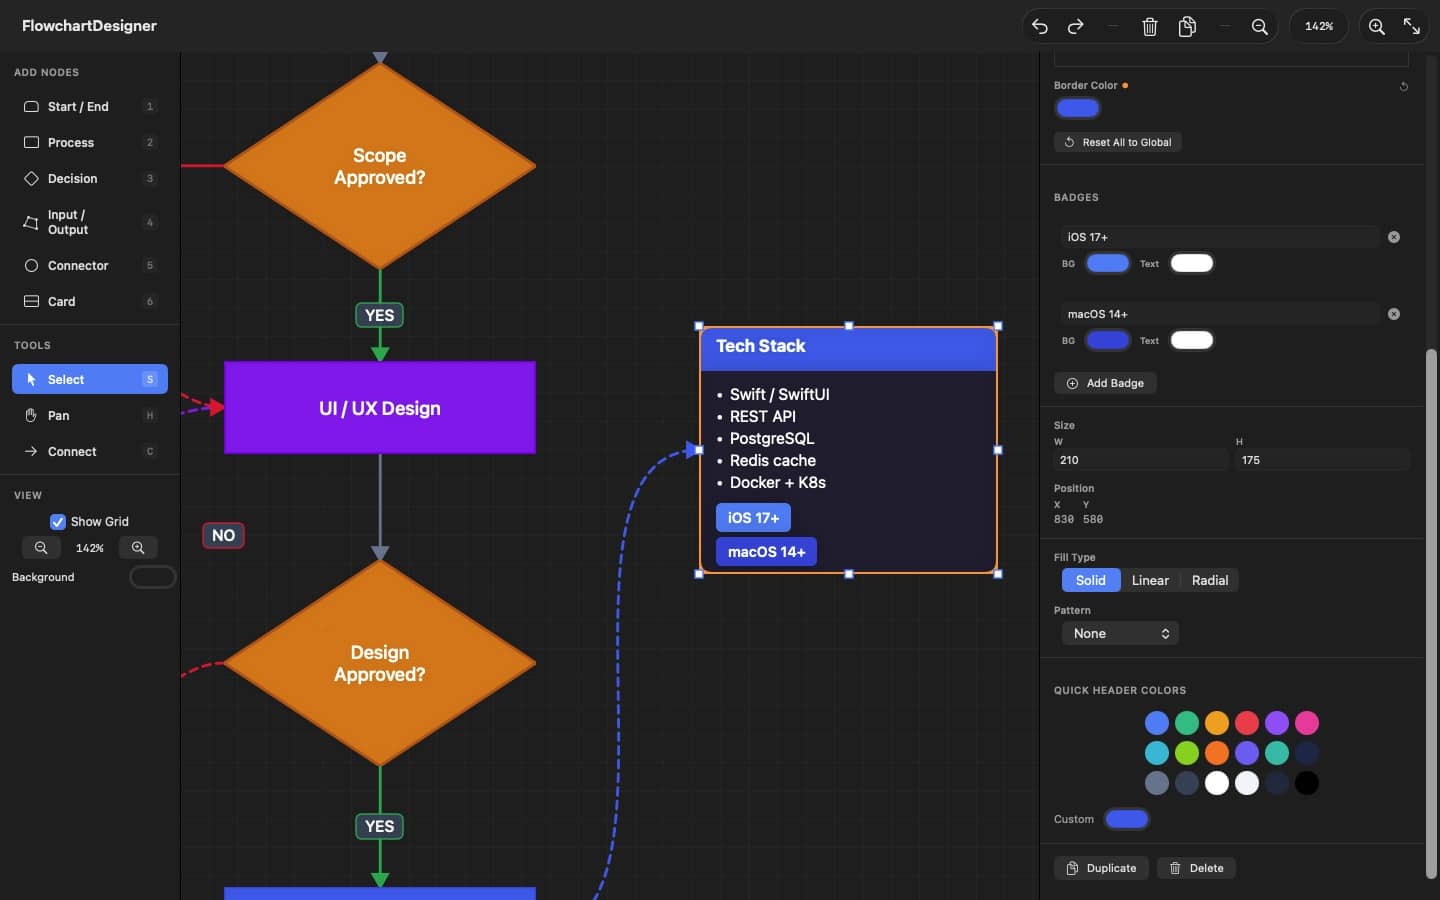Screen dimensions: 1440x900
Task: Toggle the Background color switch
Action: 152,577
